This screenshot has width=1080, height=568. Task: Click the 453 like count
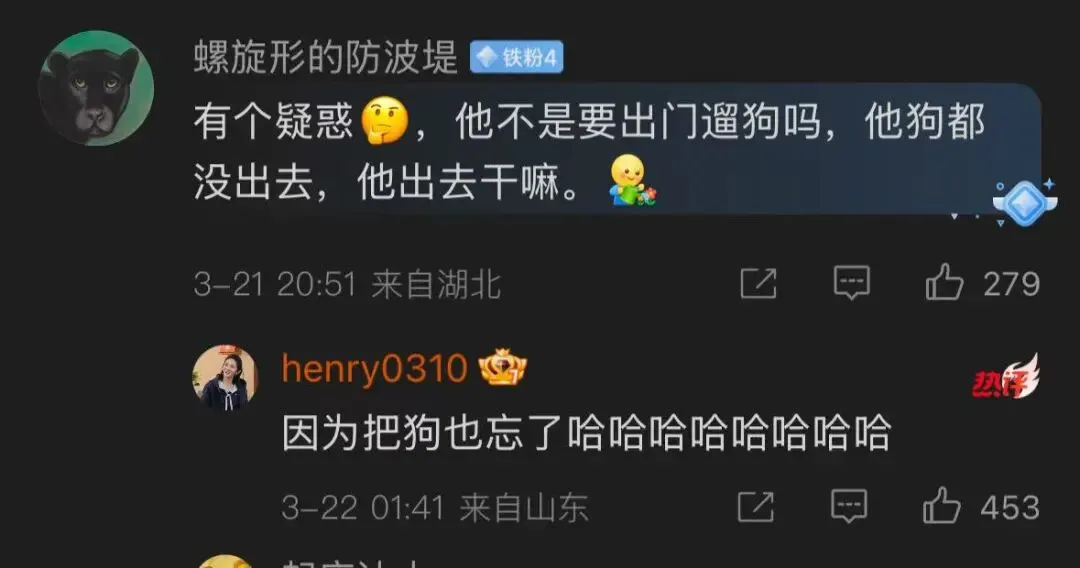(1010, 507)
